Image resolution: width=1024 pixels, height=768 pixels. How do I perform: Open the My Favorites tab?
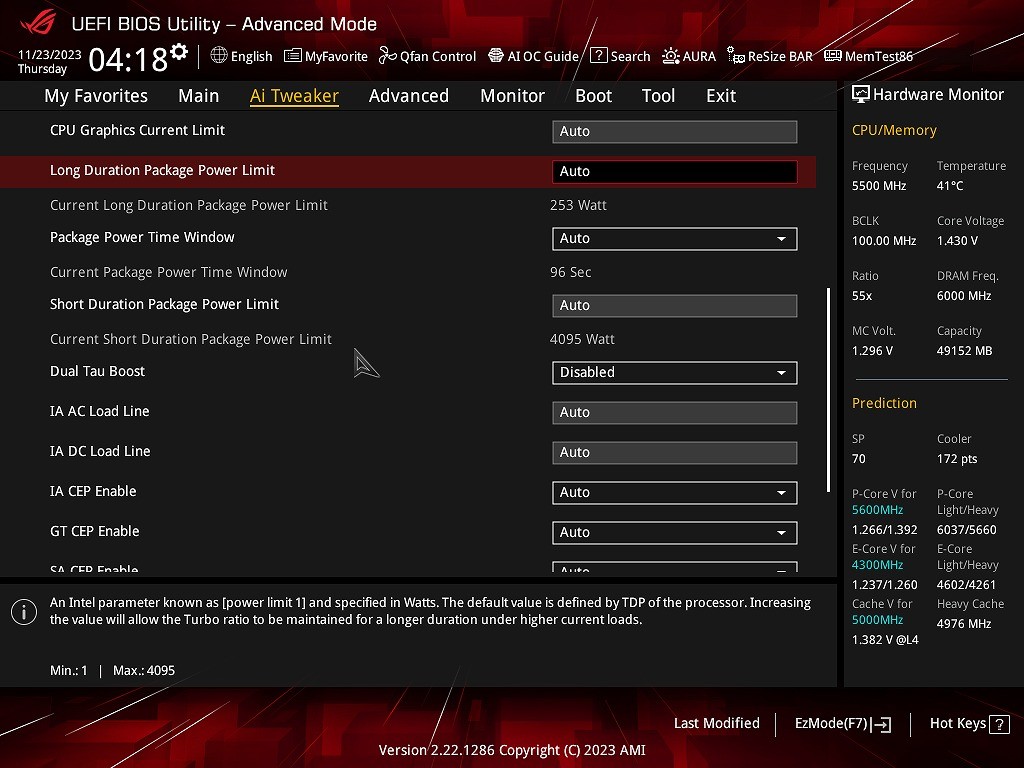tap(96, 96)
